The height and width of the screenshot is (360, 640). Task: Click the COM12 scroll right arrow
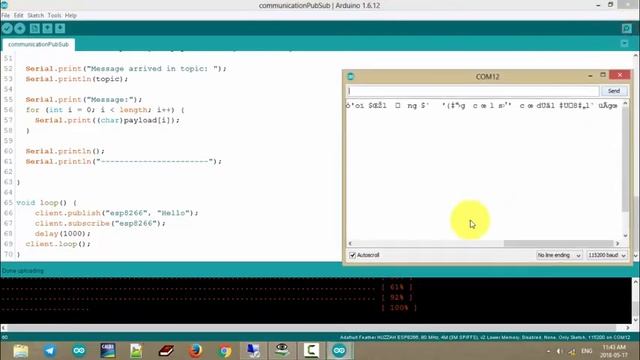(617, 243)
